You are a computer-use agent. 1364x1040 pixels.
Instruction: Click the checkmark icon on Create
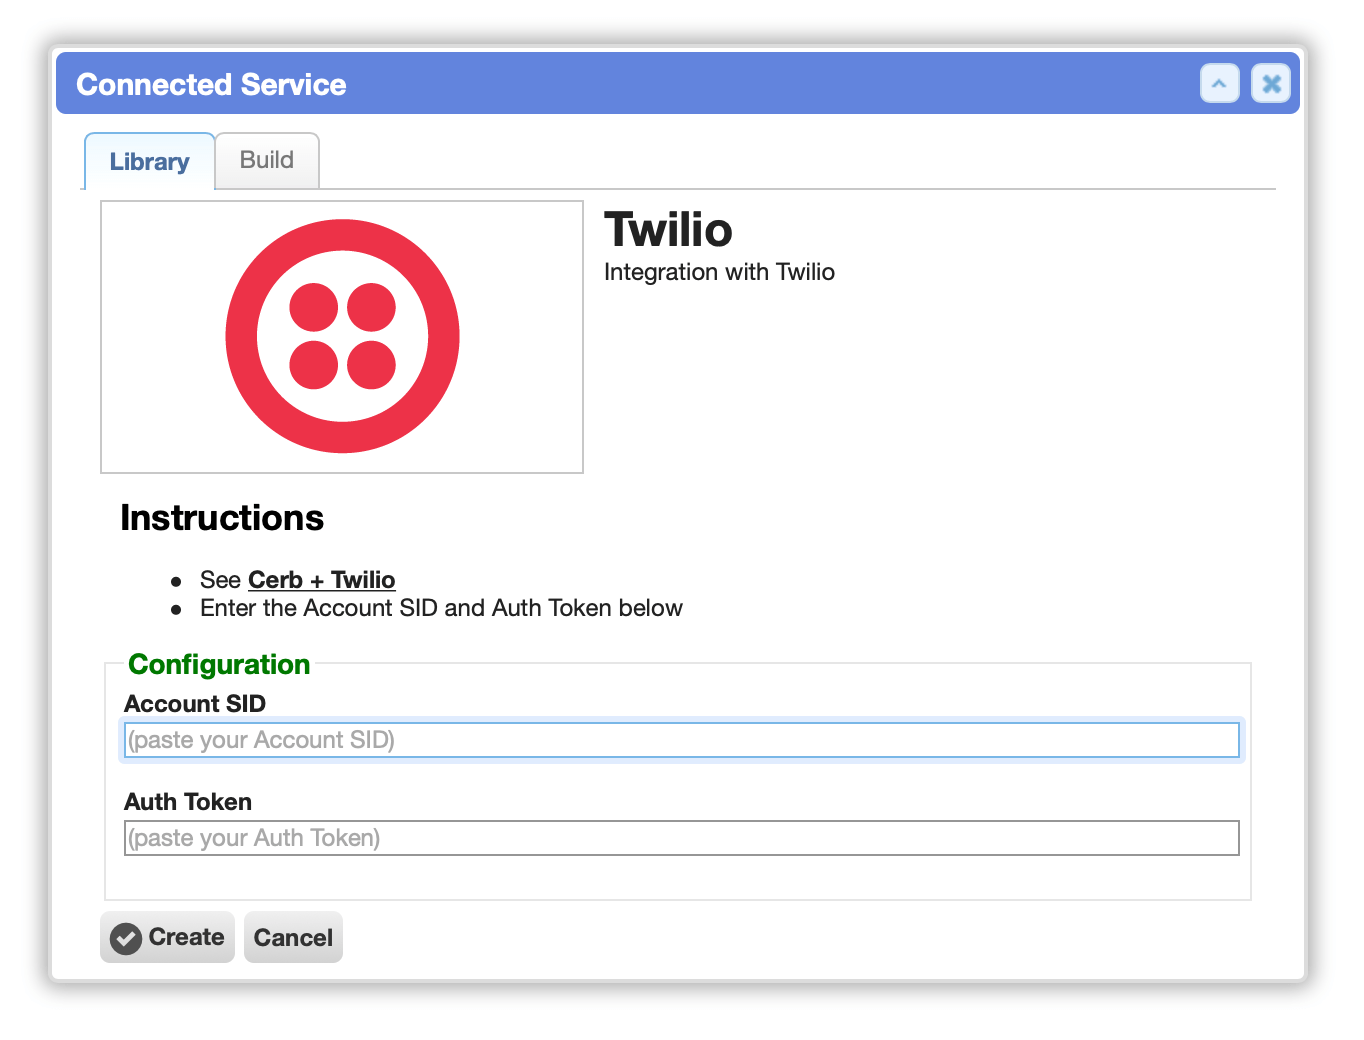126,938
